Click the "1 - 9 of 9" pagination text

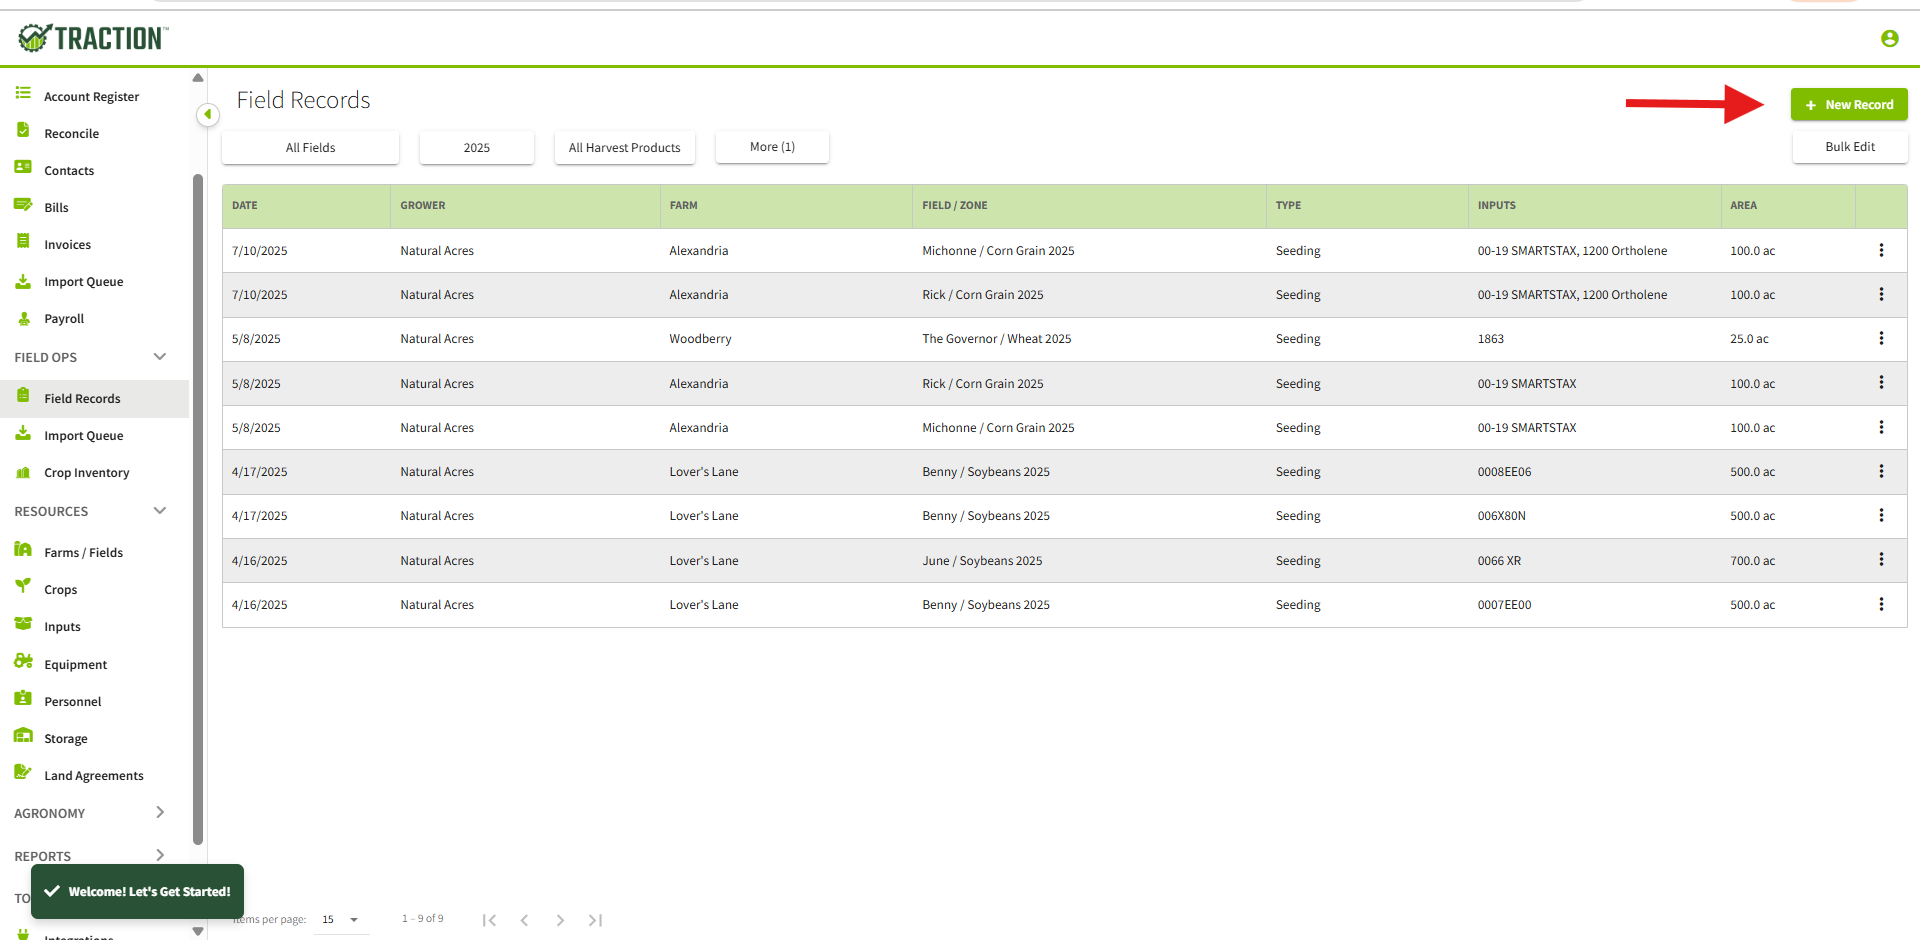422,918
